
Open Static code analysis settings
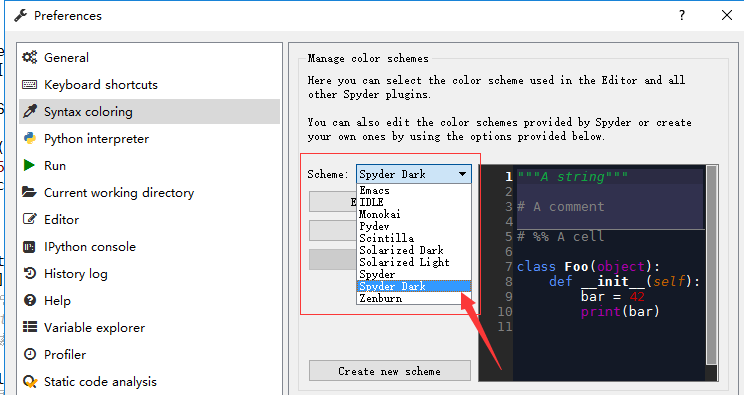pos(149,381)
